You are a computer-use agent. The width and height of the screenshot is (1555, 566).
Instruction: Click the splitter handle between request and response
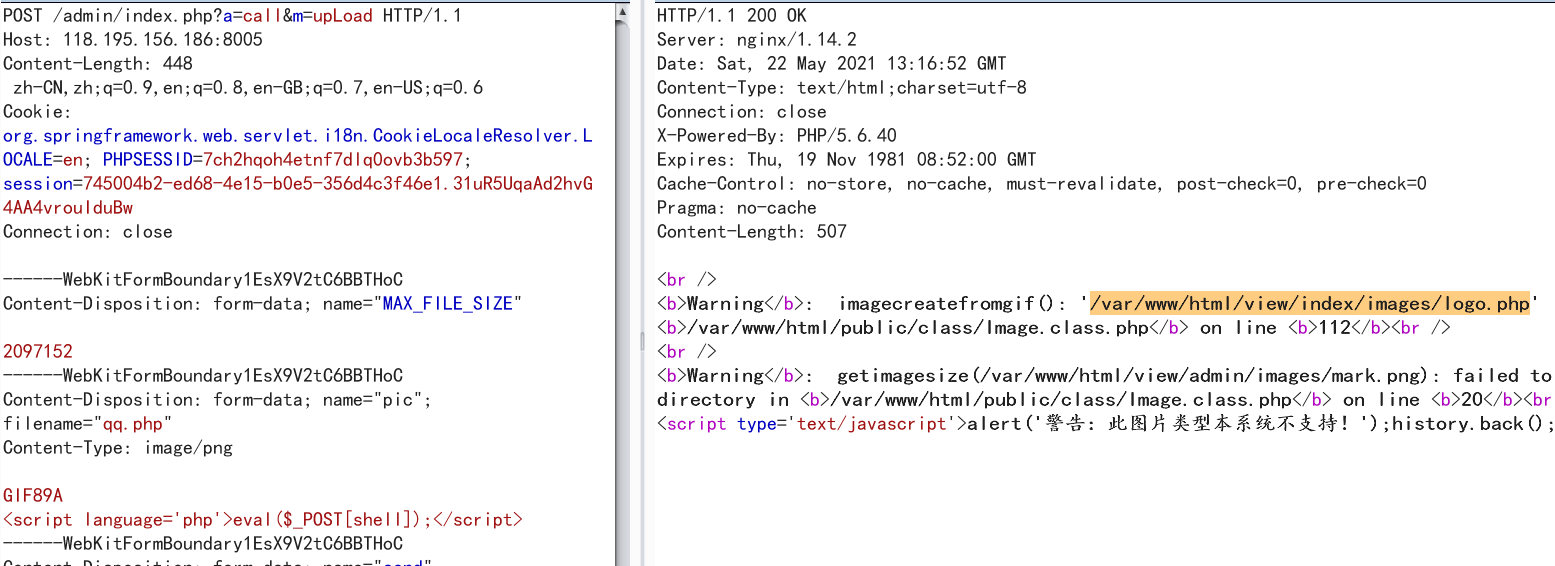pyautogui.click(x=644, y=341)
